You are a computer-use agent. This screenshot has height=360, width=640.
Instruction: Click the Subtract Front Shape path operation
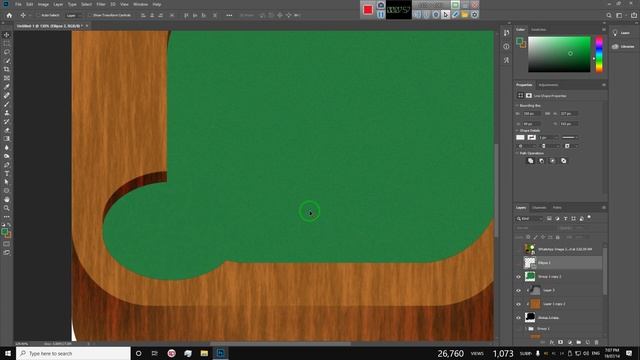tap(541, 161)
